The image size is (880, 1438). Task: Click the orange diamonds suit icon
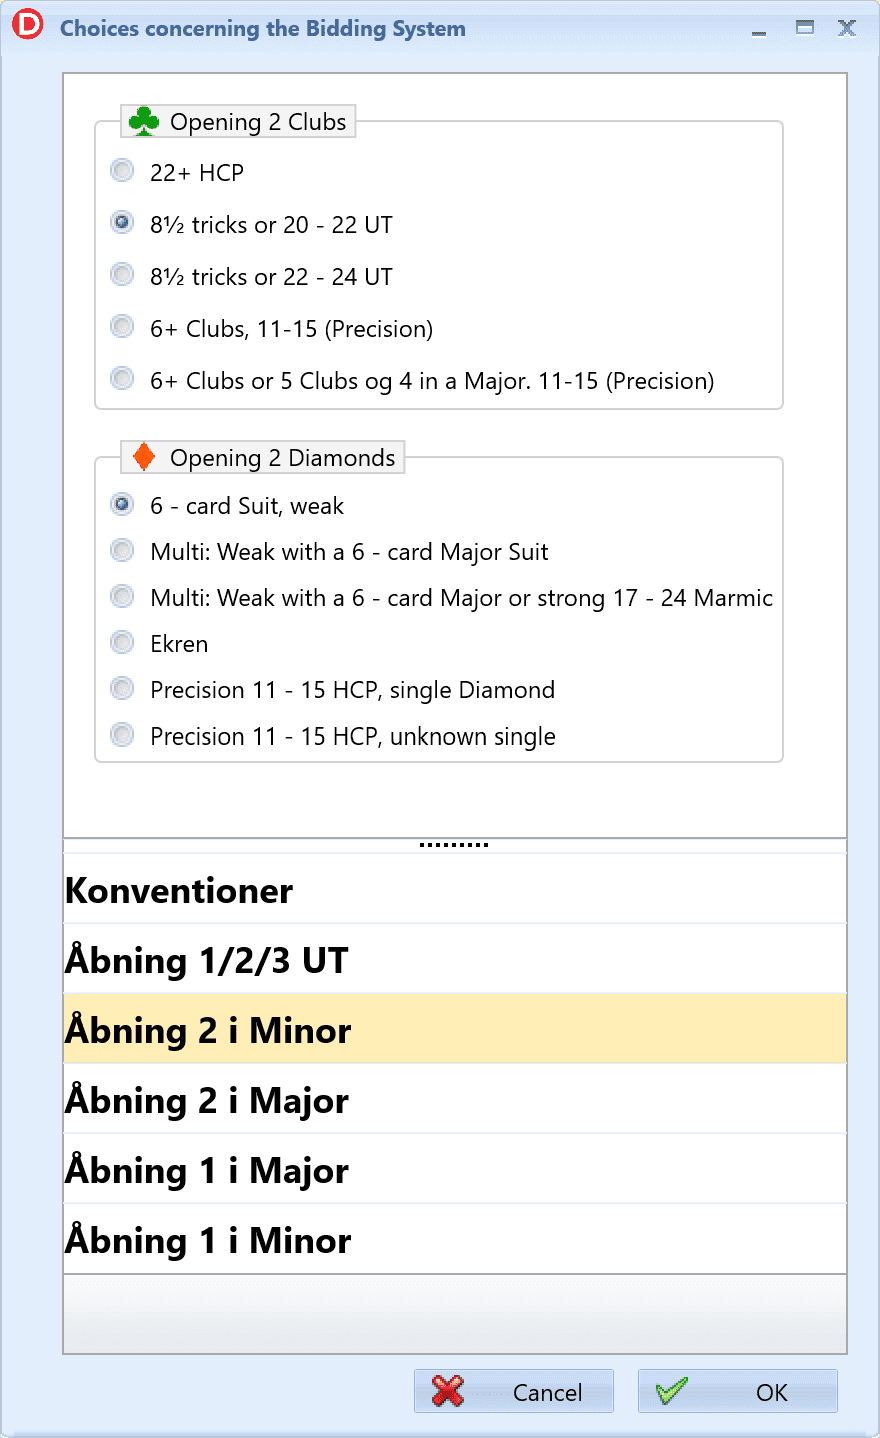pos(144,457)
